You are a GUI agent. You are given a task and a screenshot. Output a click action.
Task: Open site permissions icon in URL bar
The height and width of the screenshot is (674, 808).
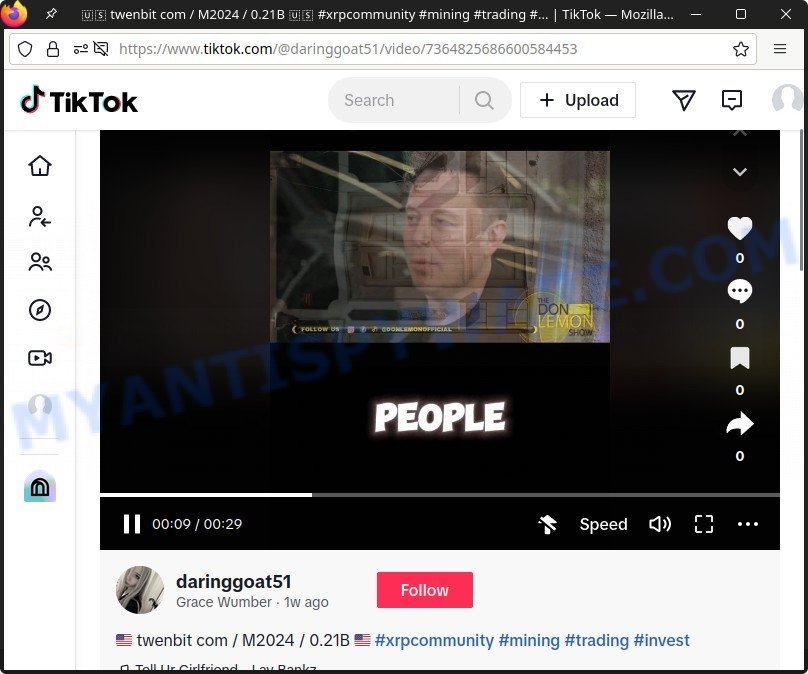80,49
